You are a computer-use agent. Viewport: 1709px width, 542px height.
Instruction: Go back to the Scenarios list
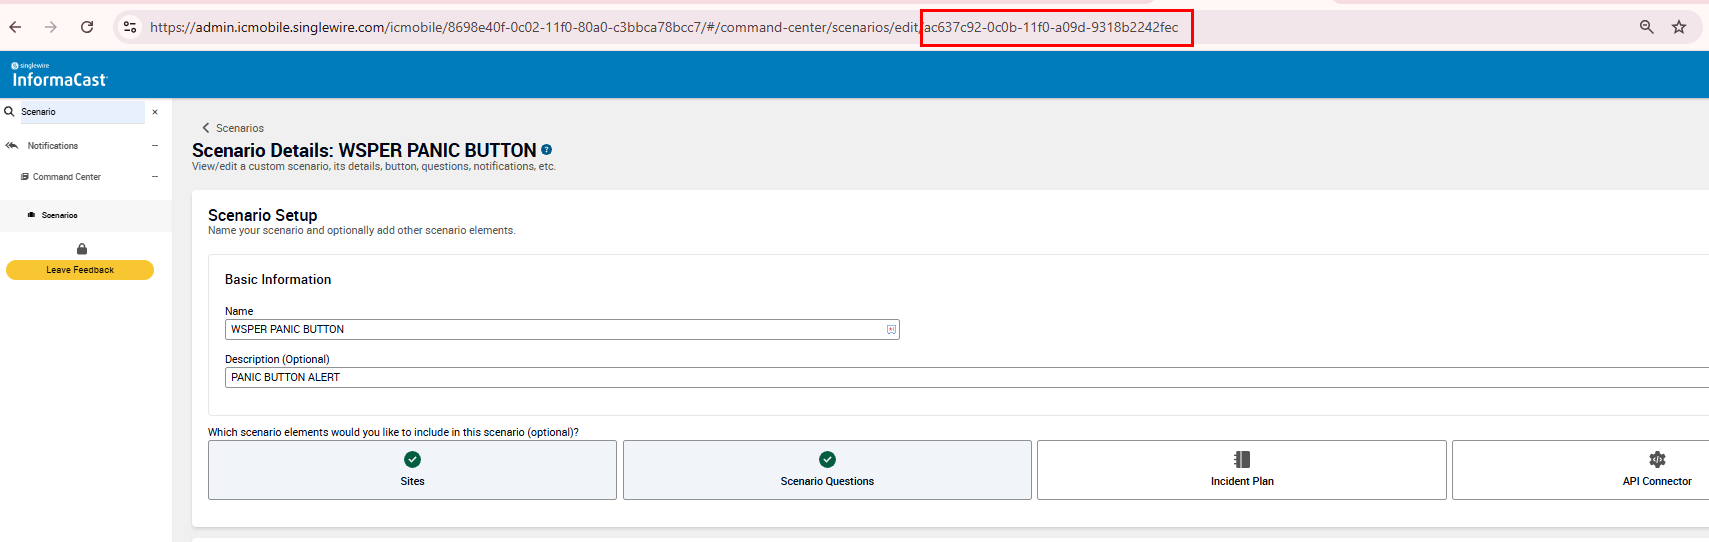click(233, 128)
